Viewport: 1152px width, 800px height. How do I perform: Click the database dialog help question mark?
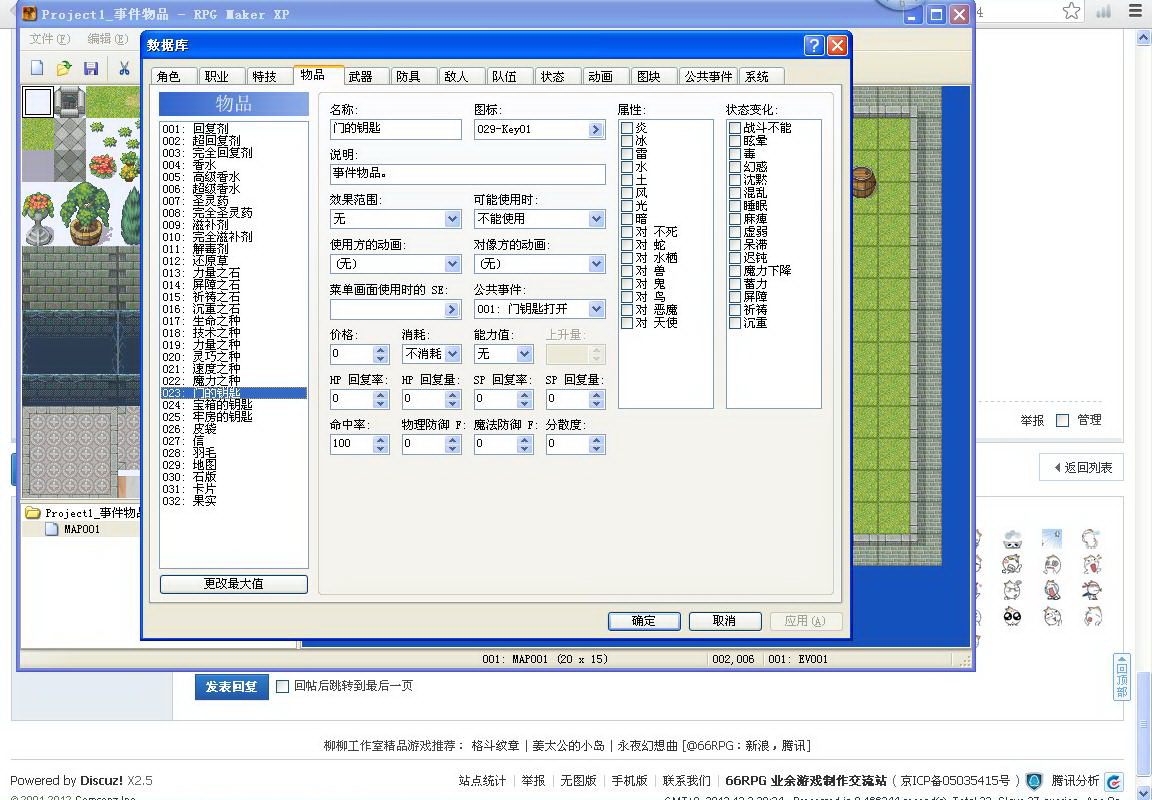[x=814, y=46]
